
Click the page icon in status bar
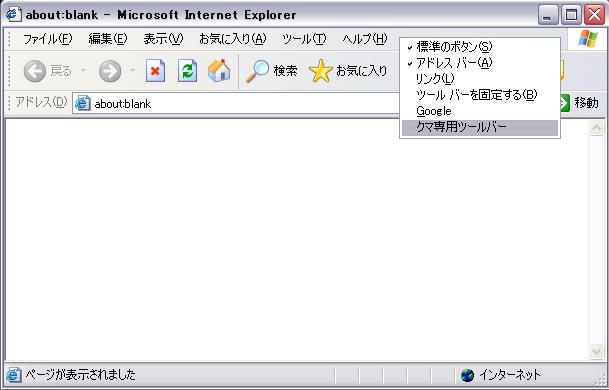click(x=14, y=375)
